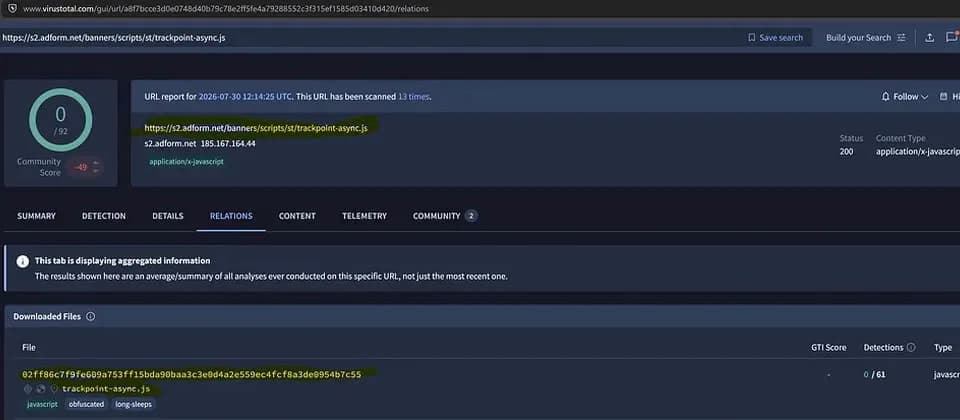
Task: Open file hash 02ff86c7f9fe609a... link
Action: pyautogui.click(x=192, y=374)
